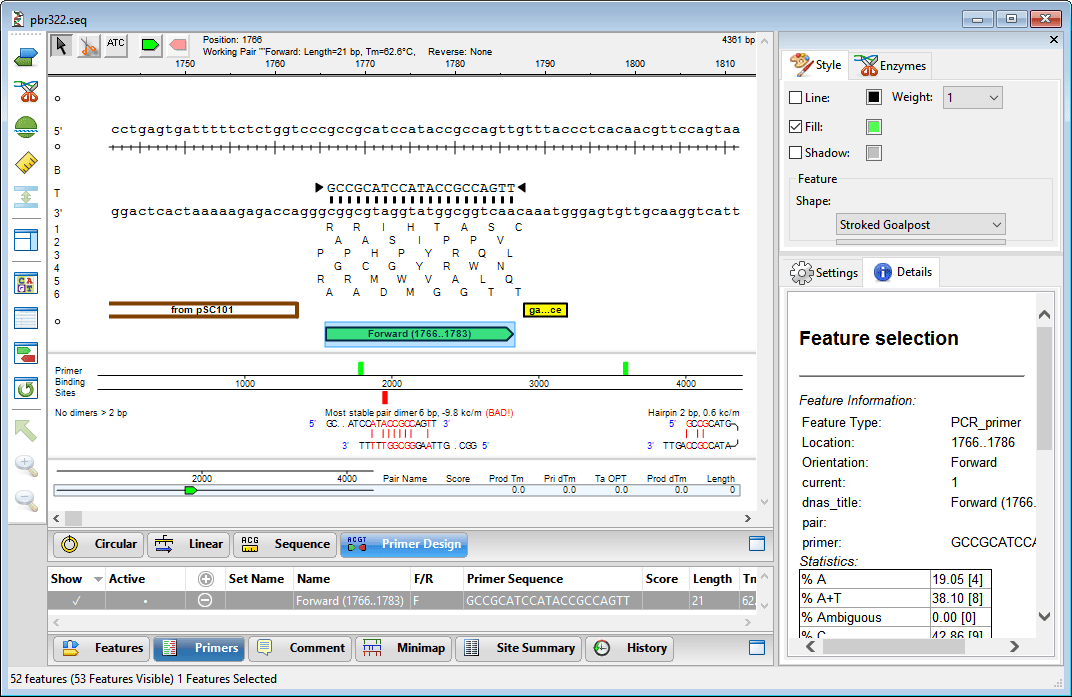Select the yellow 'ga...ce' feature

[545, 310]
